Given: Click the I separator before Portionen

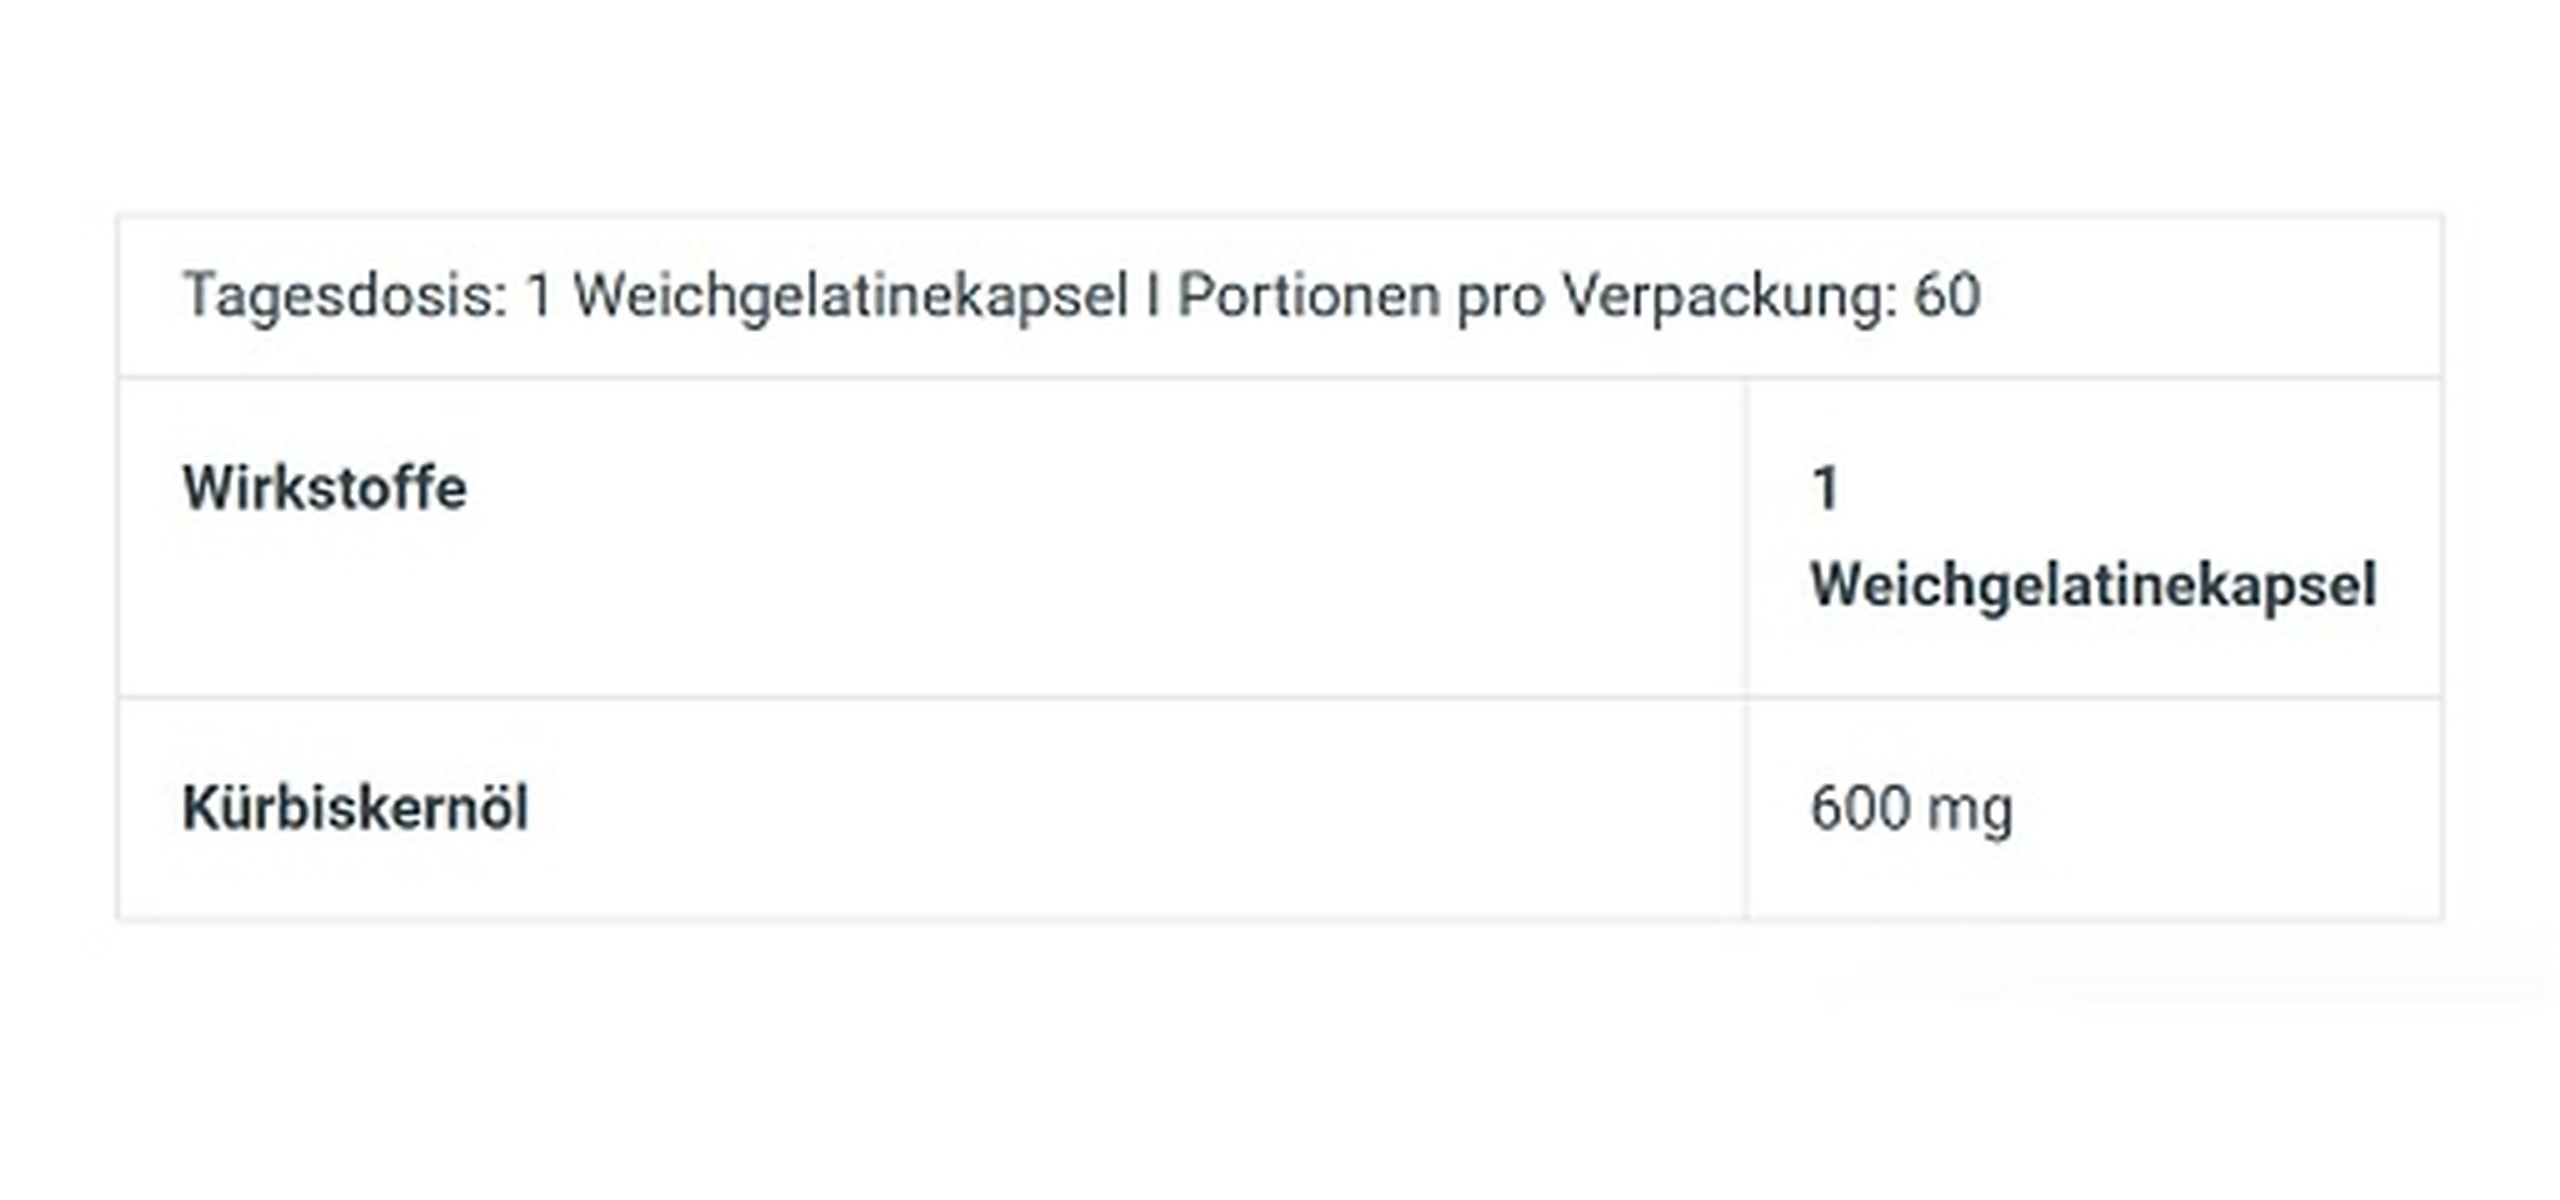Looking at the screenshot, I should click(1152, 297).
